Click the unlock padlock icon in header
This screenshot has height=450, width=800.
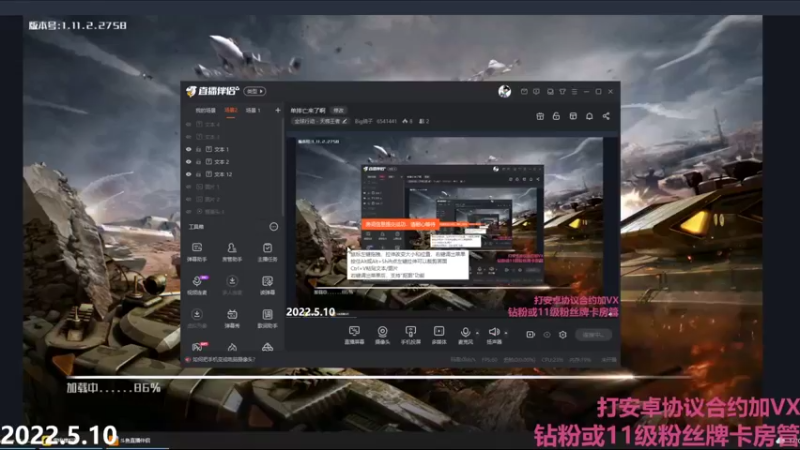click(556, 116)
